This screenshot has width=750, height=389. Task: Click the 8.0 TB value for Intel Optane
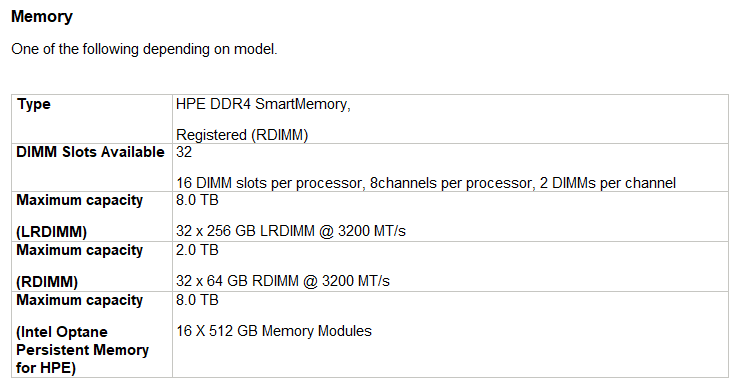pyautogui.click(x=197, y=300)
